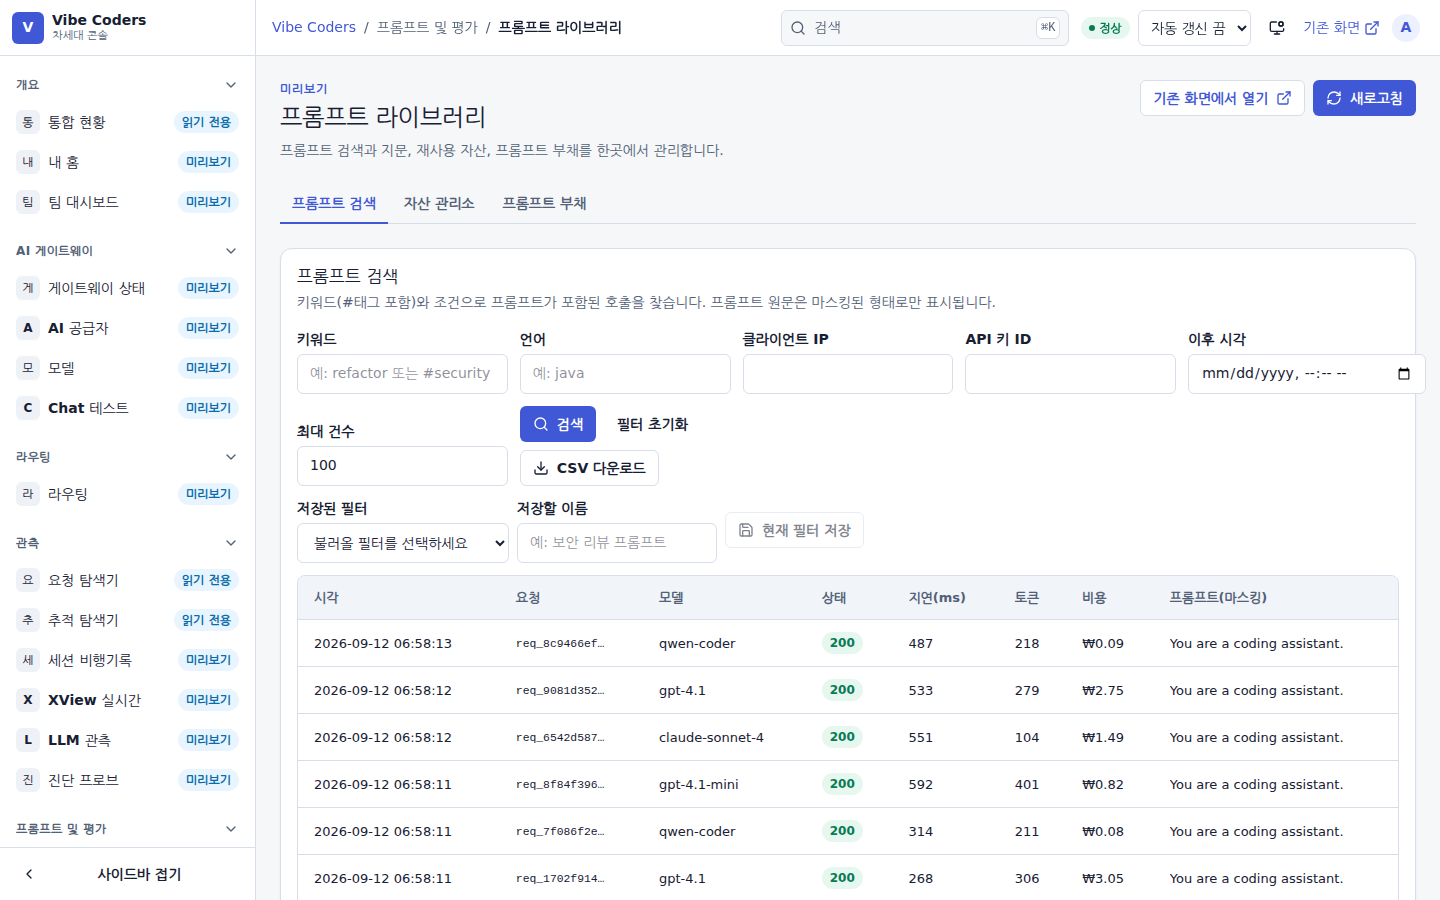Click 통합 현황 sidebar icon
Screen dimensions: 1440x900
coord(28,122)
